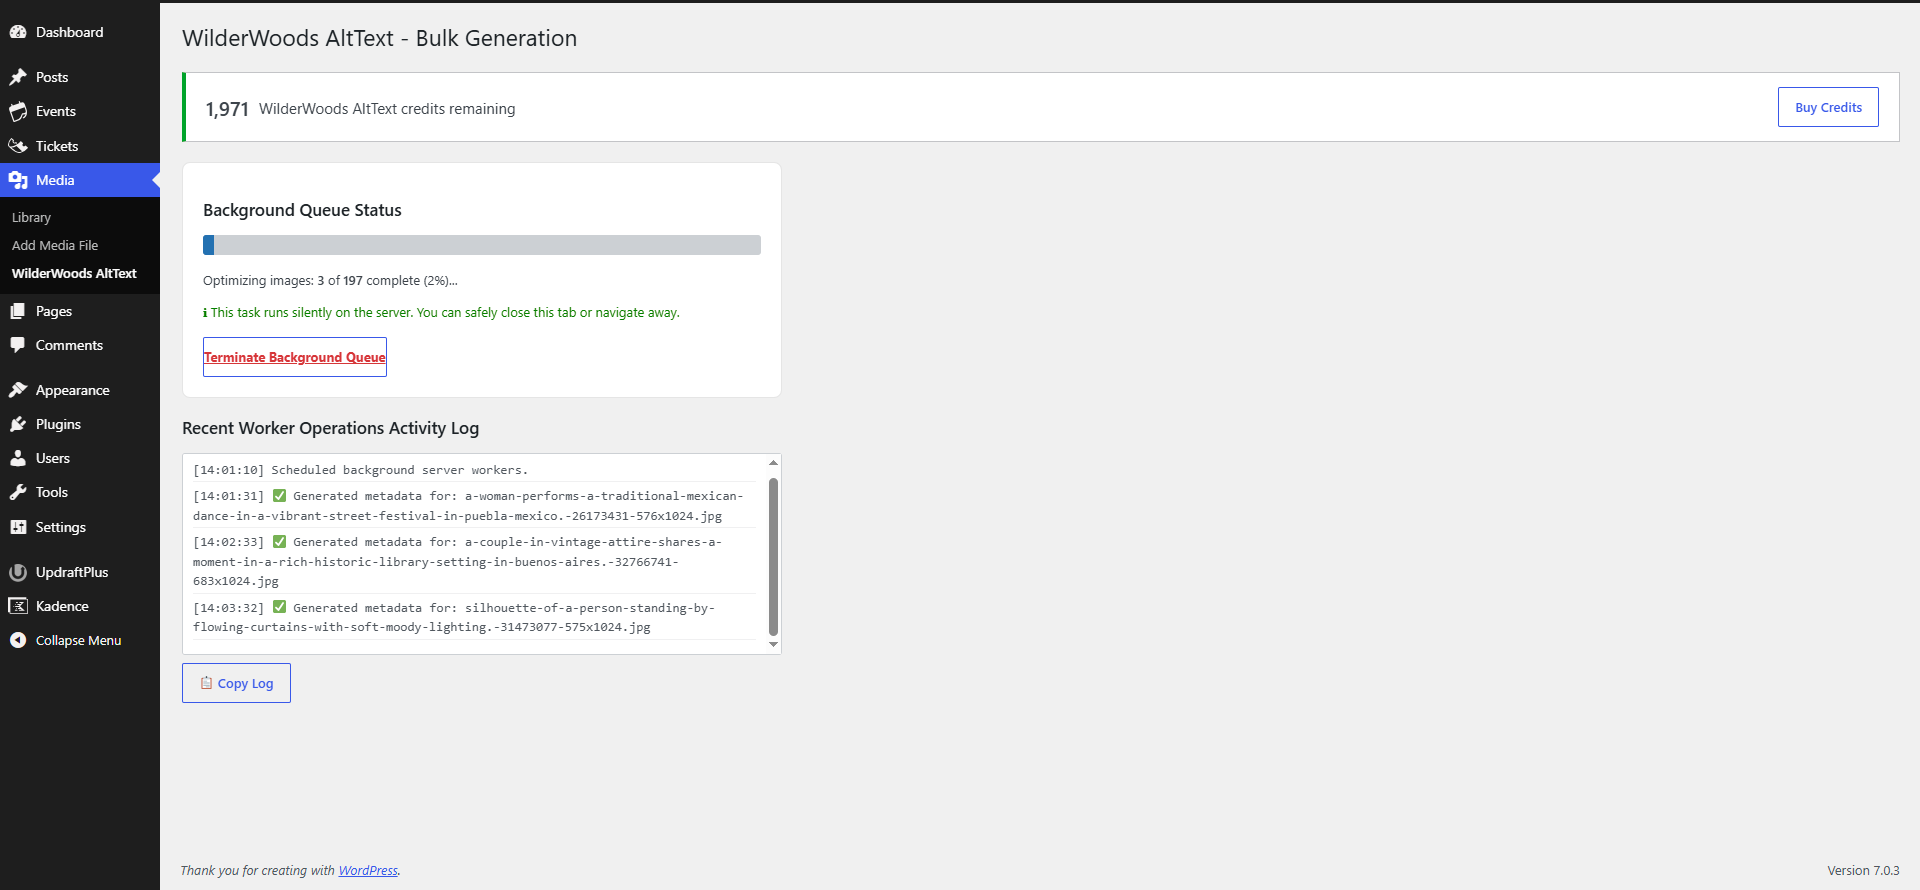This screenshot has height=890, width=1920.
Task: Select WilderWoods AltText submenu item
Action: click(x=74, y=273)
